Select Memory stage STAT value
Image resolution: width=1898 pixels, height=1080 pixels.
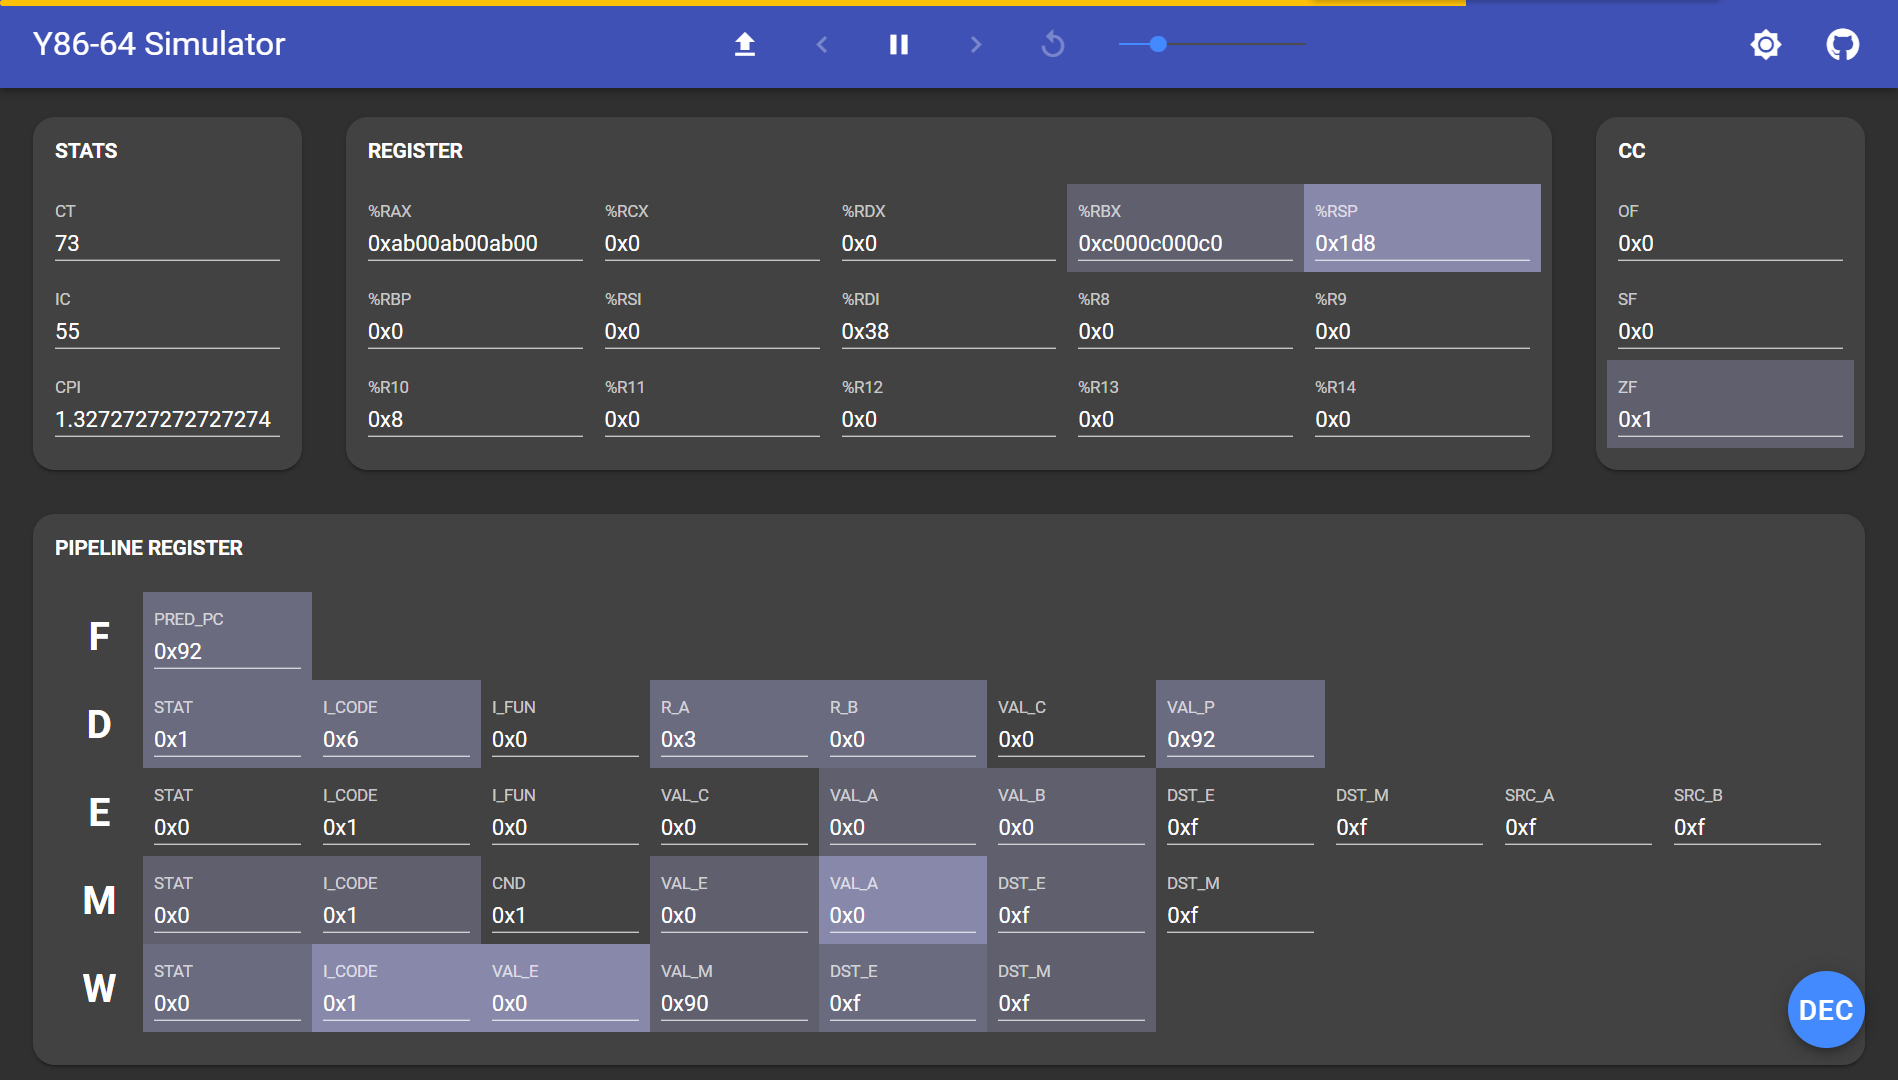[227, 916]
